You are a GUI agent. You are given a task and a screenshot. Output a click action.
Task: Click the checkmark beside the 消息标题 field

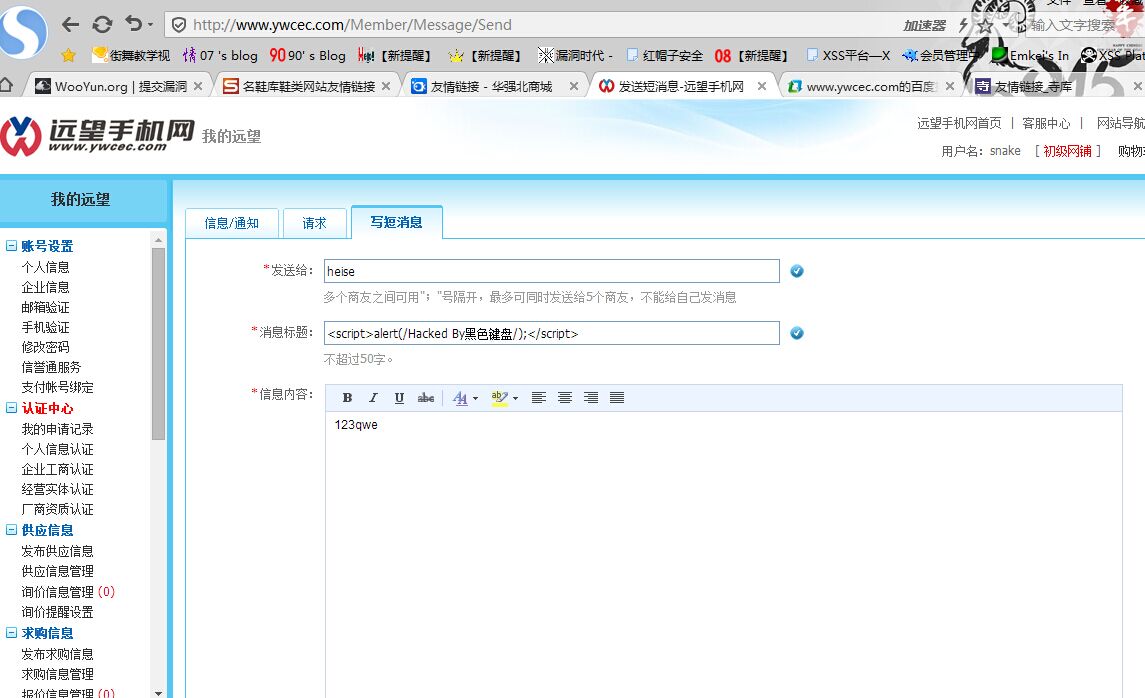pyautogui.click(x=797, y=333)
